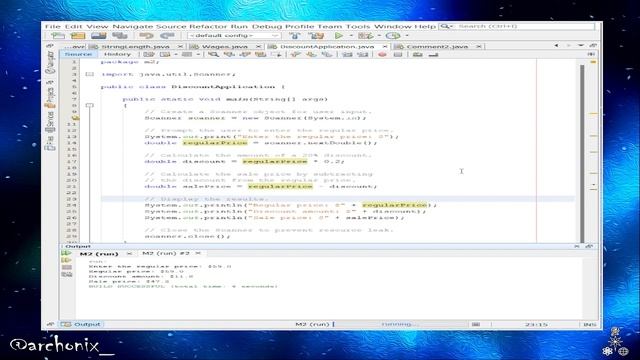Click the Last Edit icon next to History

149,54
